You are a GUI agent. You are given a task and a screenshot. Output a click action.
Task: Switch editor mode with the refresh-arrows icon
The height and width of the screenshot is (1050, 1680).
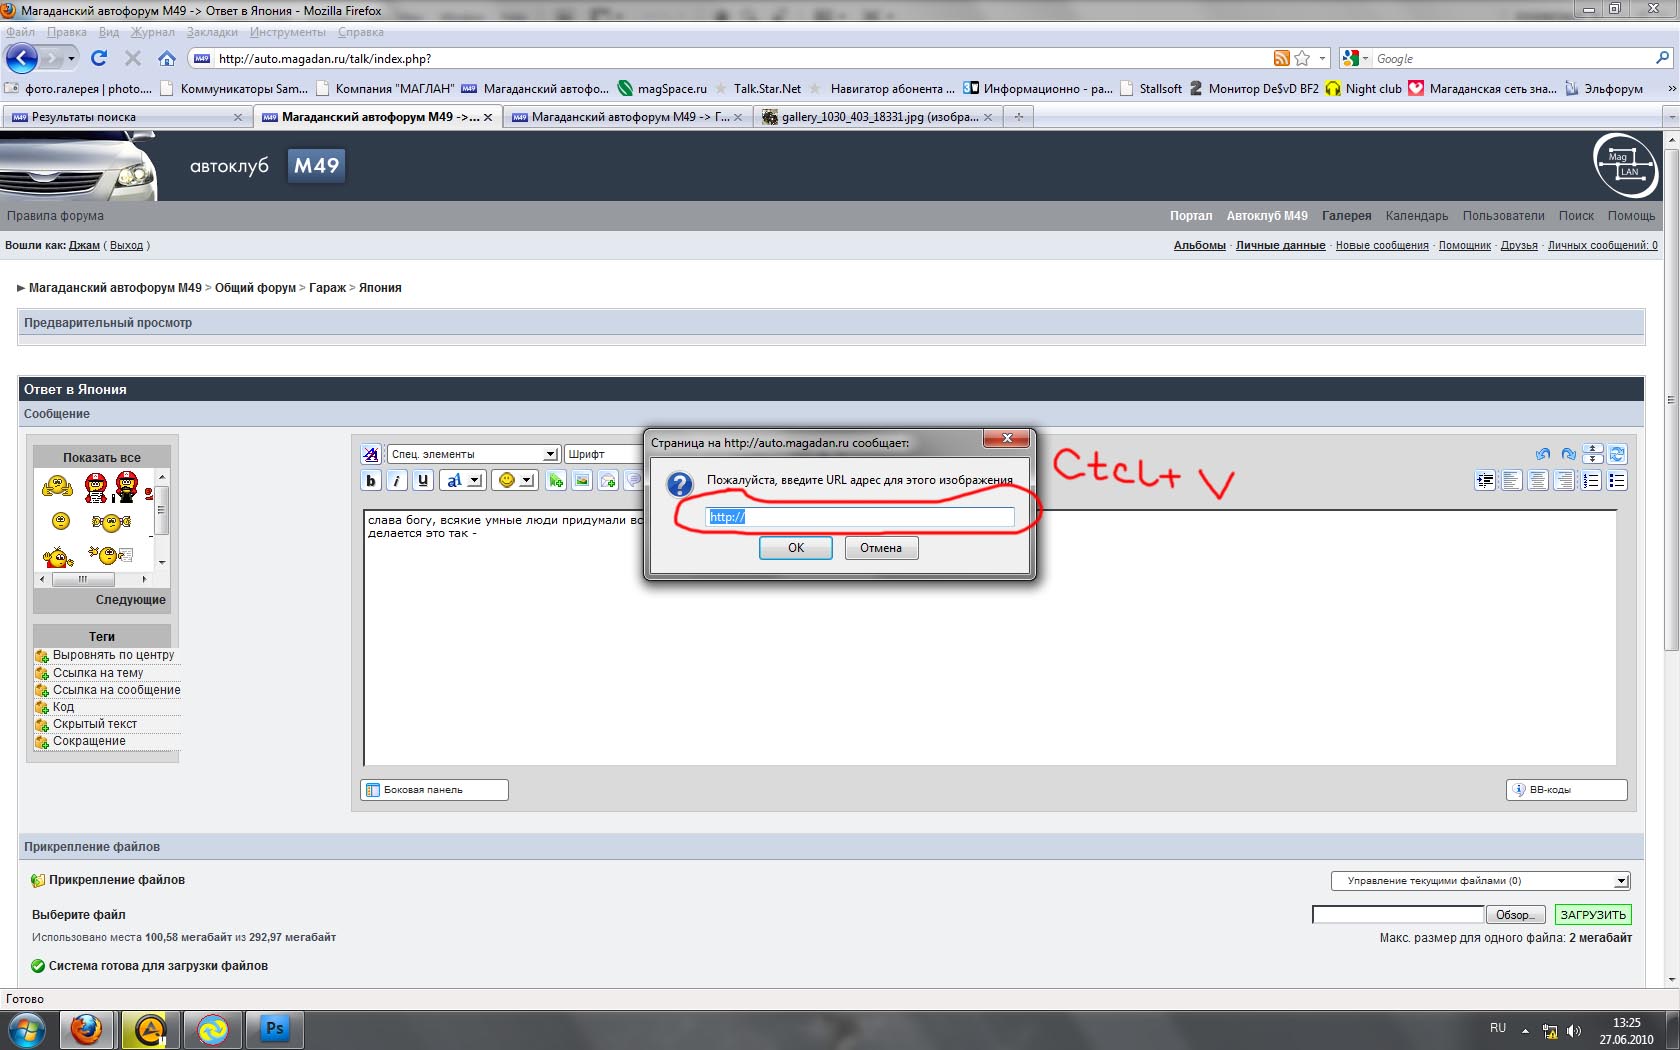point(1617,454)
